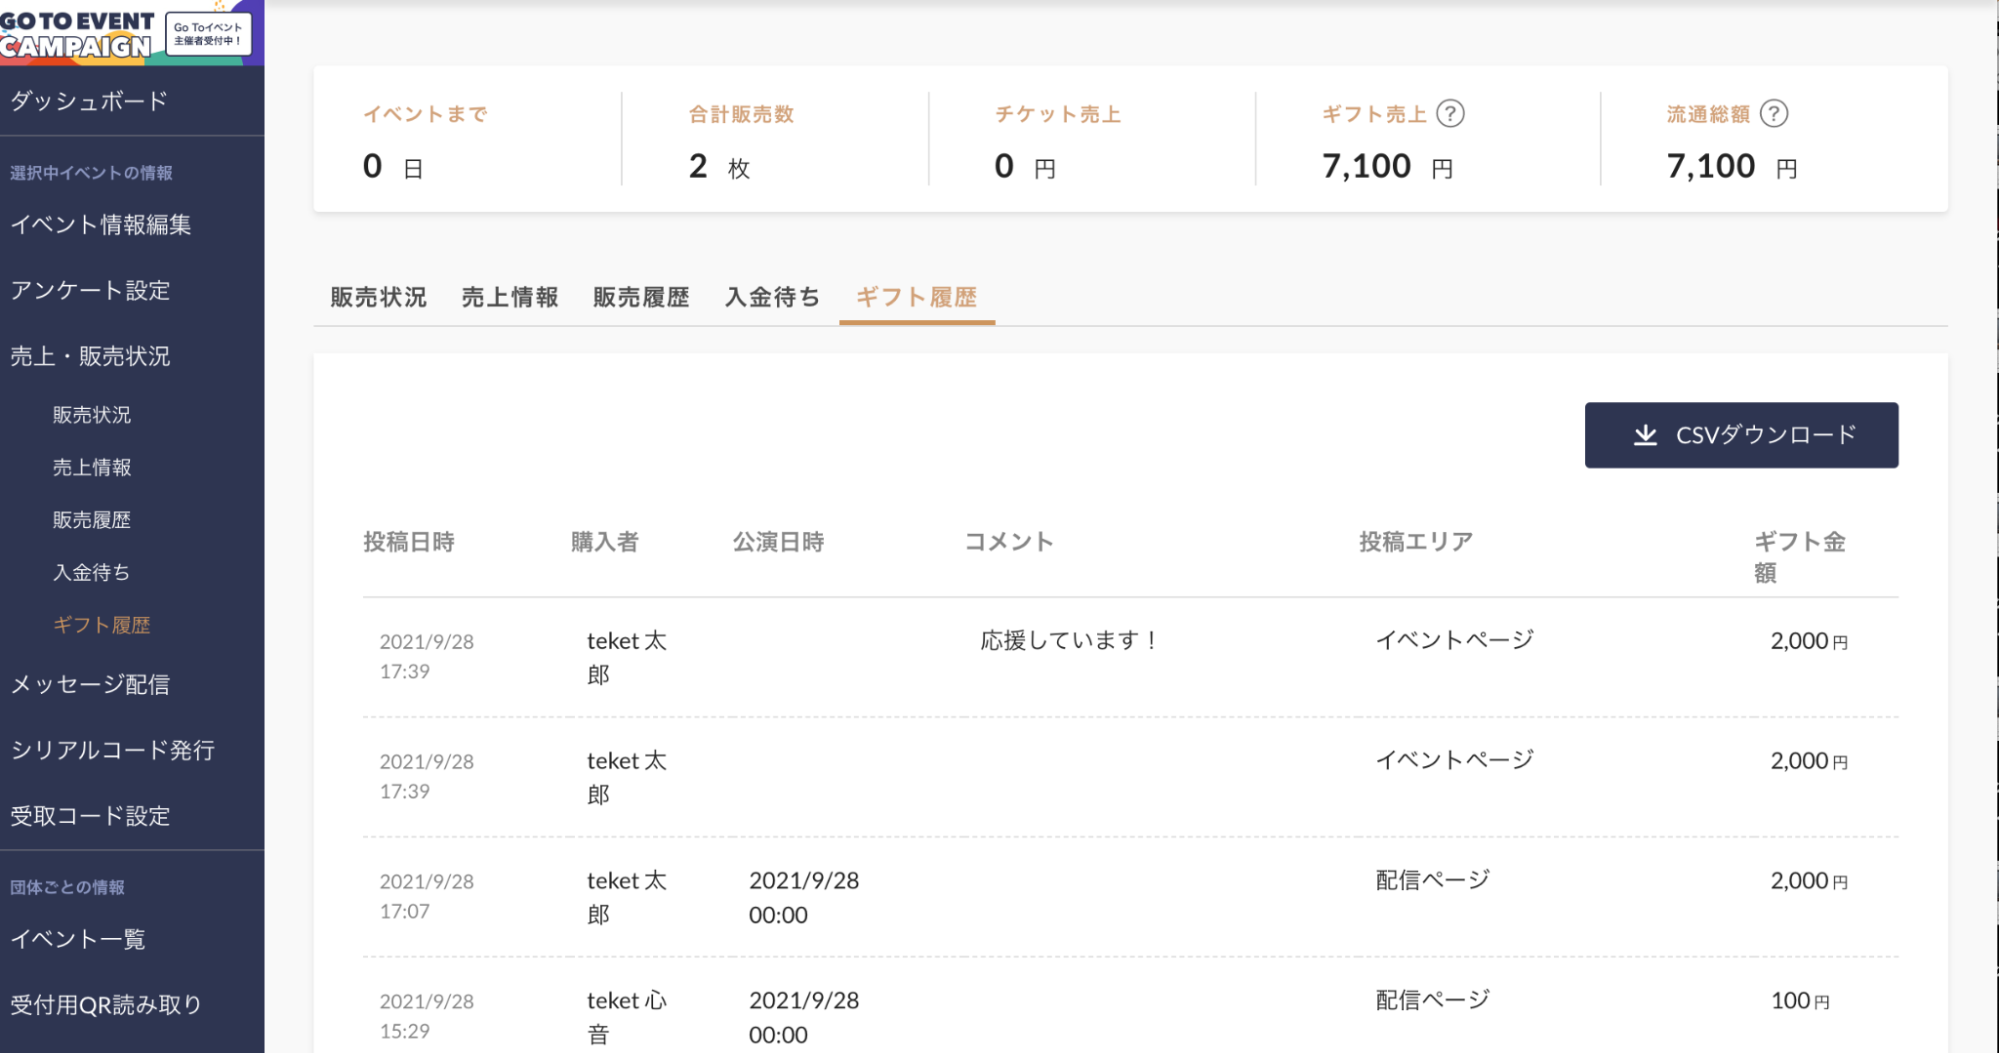Open ダッシュボード in the sidebar
This screenshot has height=1054, width=1999.
coord(89,101)
